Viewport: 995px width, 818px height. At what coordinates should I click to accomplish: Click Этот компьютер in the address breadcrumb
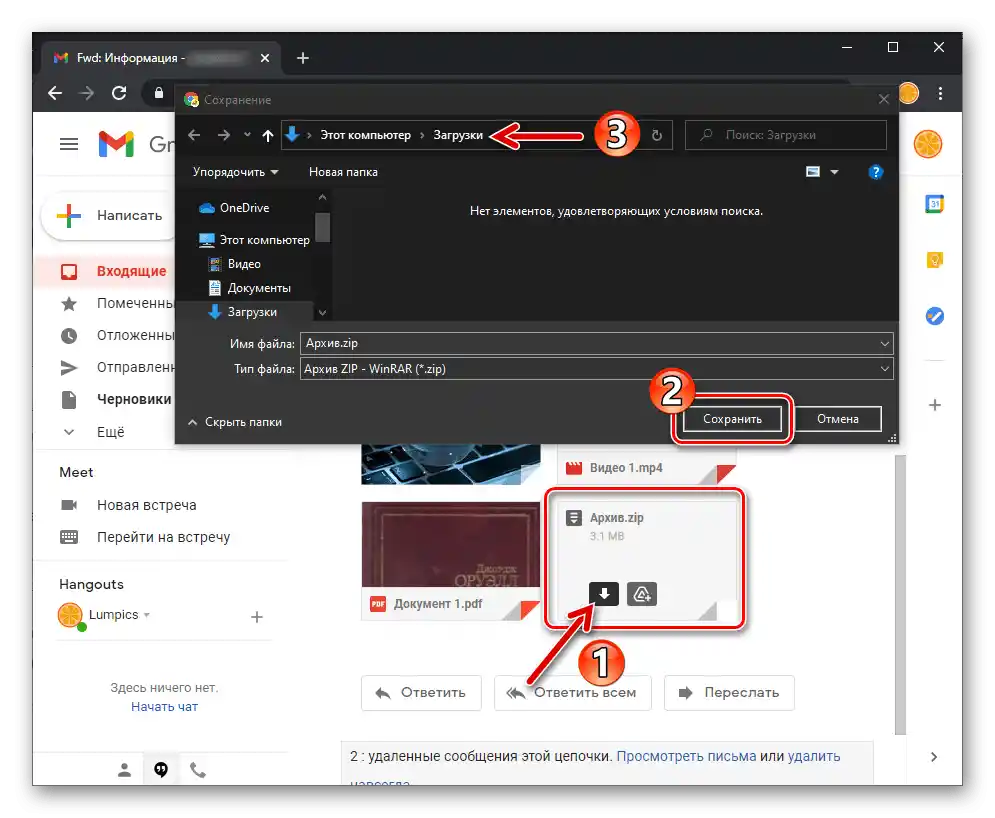[365, 135]
